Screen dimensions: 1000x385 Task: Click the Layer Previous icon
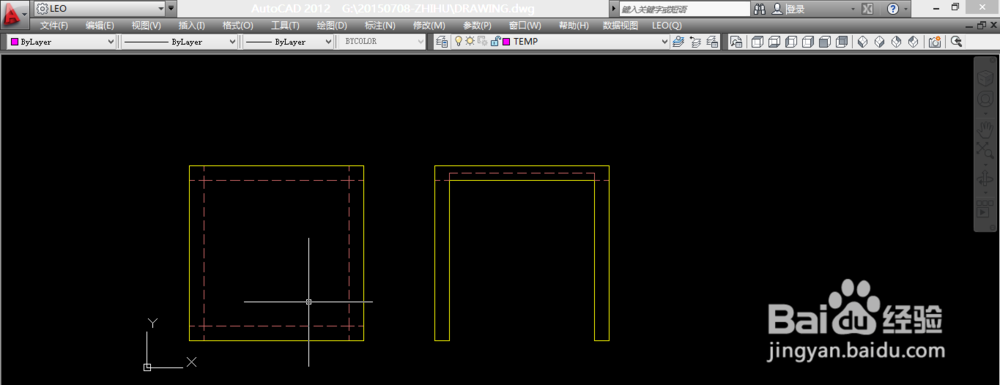696,41
